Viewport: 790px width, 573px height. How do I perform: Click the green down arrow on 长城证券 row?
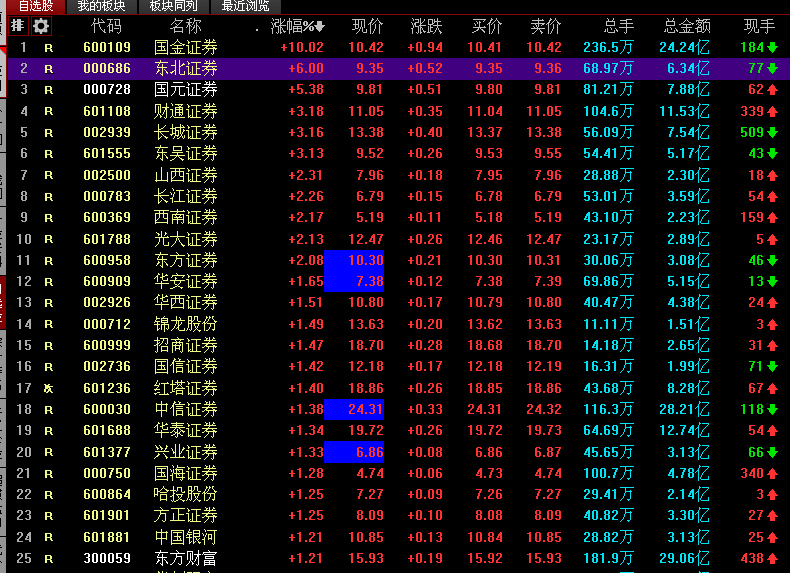tap(773, 133)
